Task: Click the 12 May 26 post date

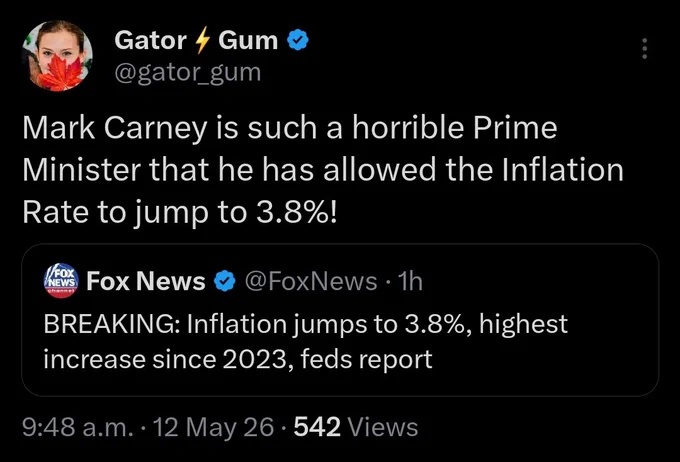Action: click(213, 427)
